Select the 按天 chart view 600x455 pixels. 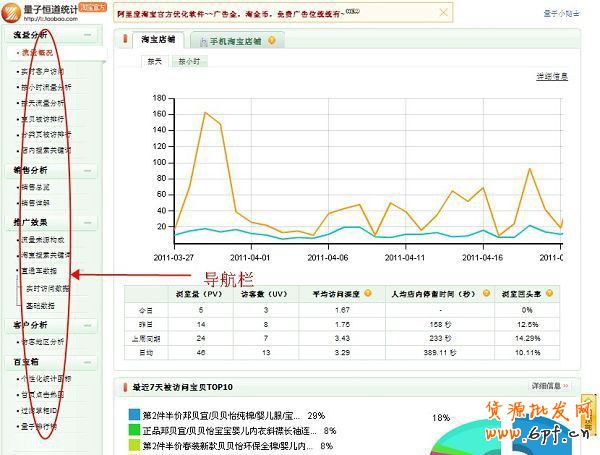(x=155, y=61)
